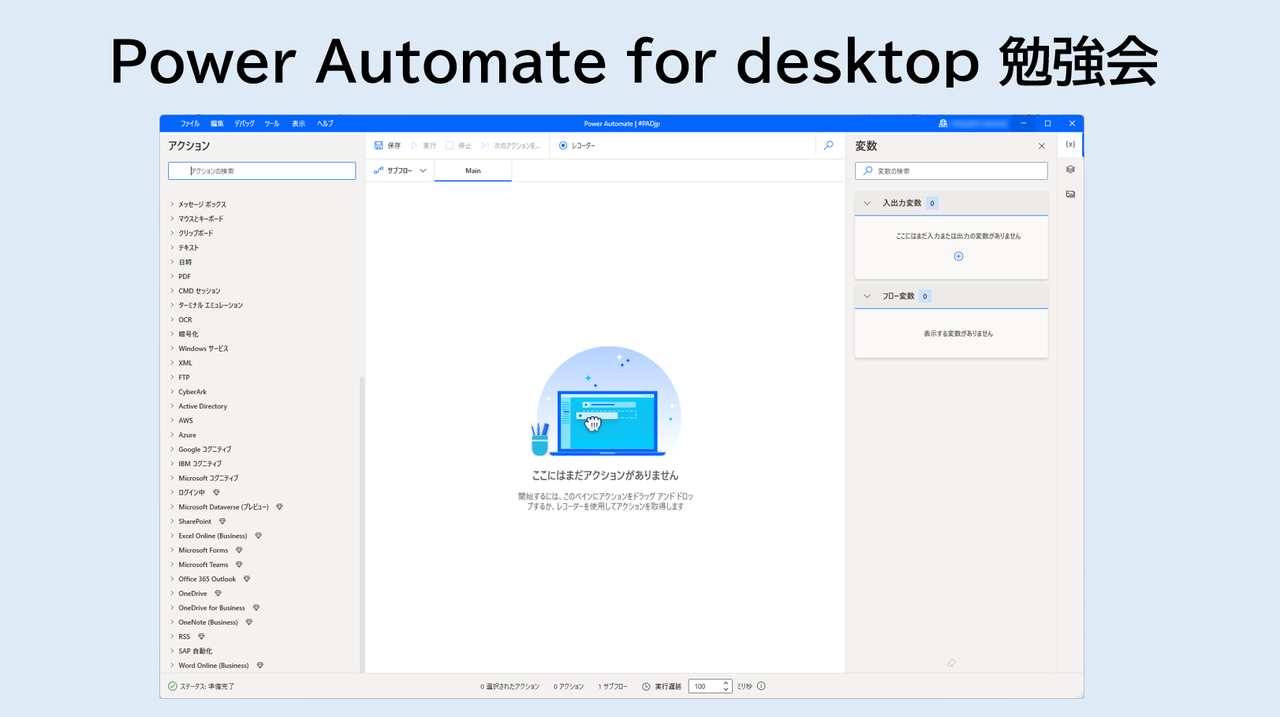Select the UI elements pane icon below {x}
Image resolution: width=1280 pixels, height=717 pixels.
pyautogui.click(x=1069, y=169)
